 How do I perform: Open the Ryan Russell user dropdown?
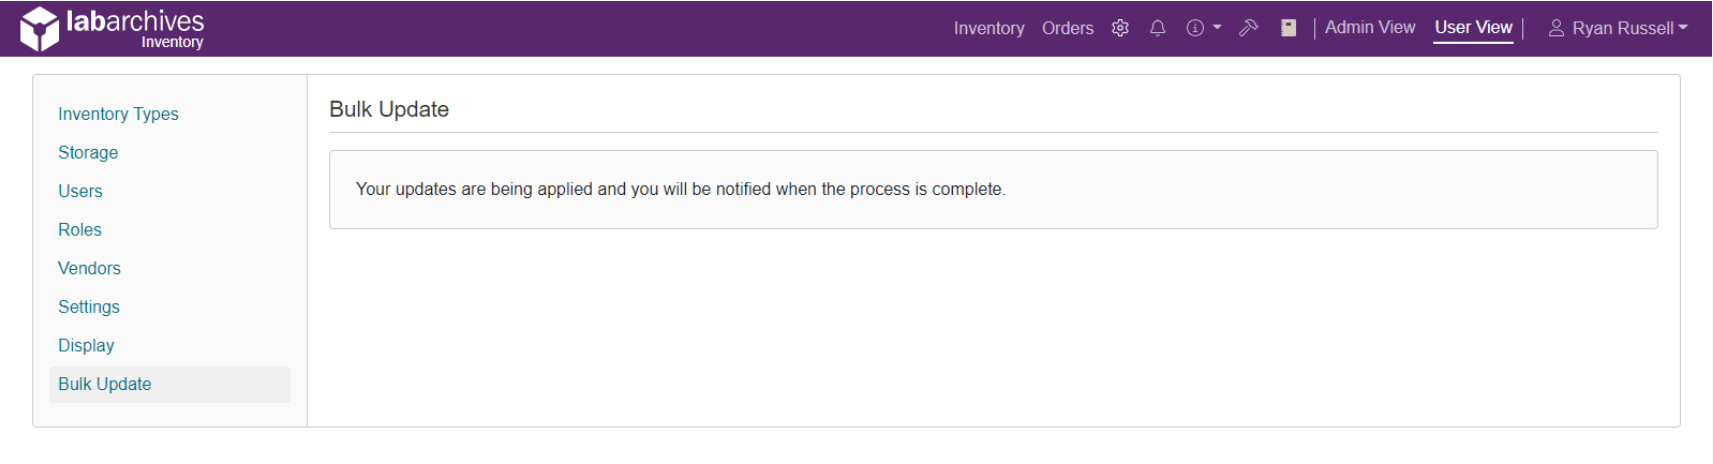pyautogui.click(x=1618, y=28)
